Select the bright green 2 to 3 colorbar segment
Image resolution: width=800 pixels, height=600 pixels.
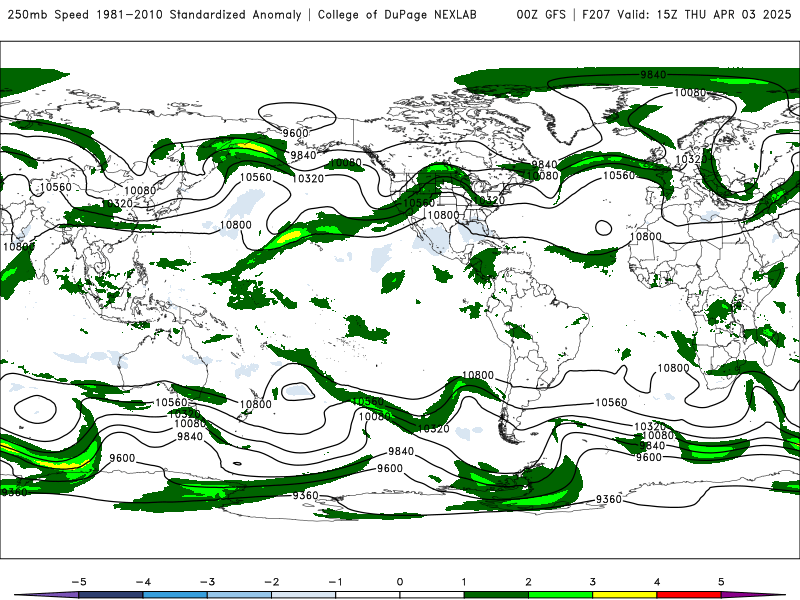(560, 595)
